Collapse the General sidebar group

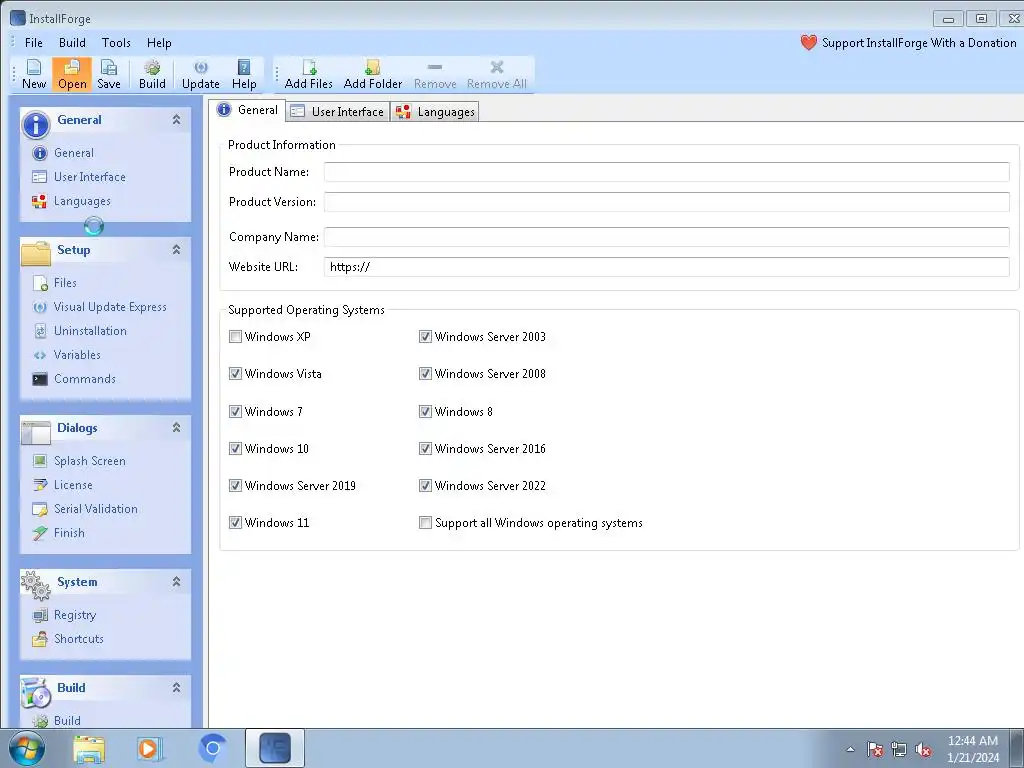(176, 120)
